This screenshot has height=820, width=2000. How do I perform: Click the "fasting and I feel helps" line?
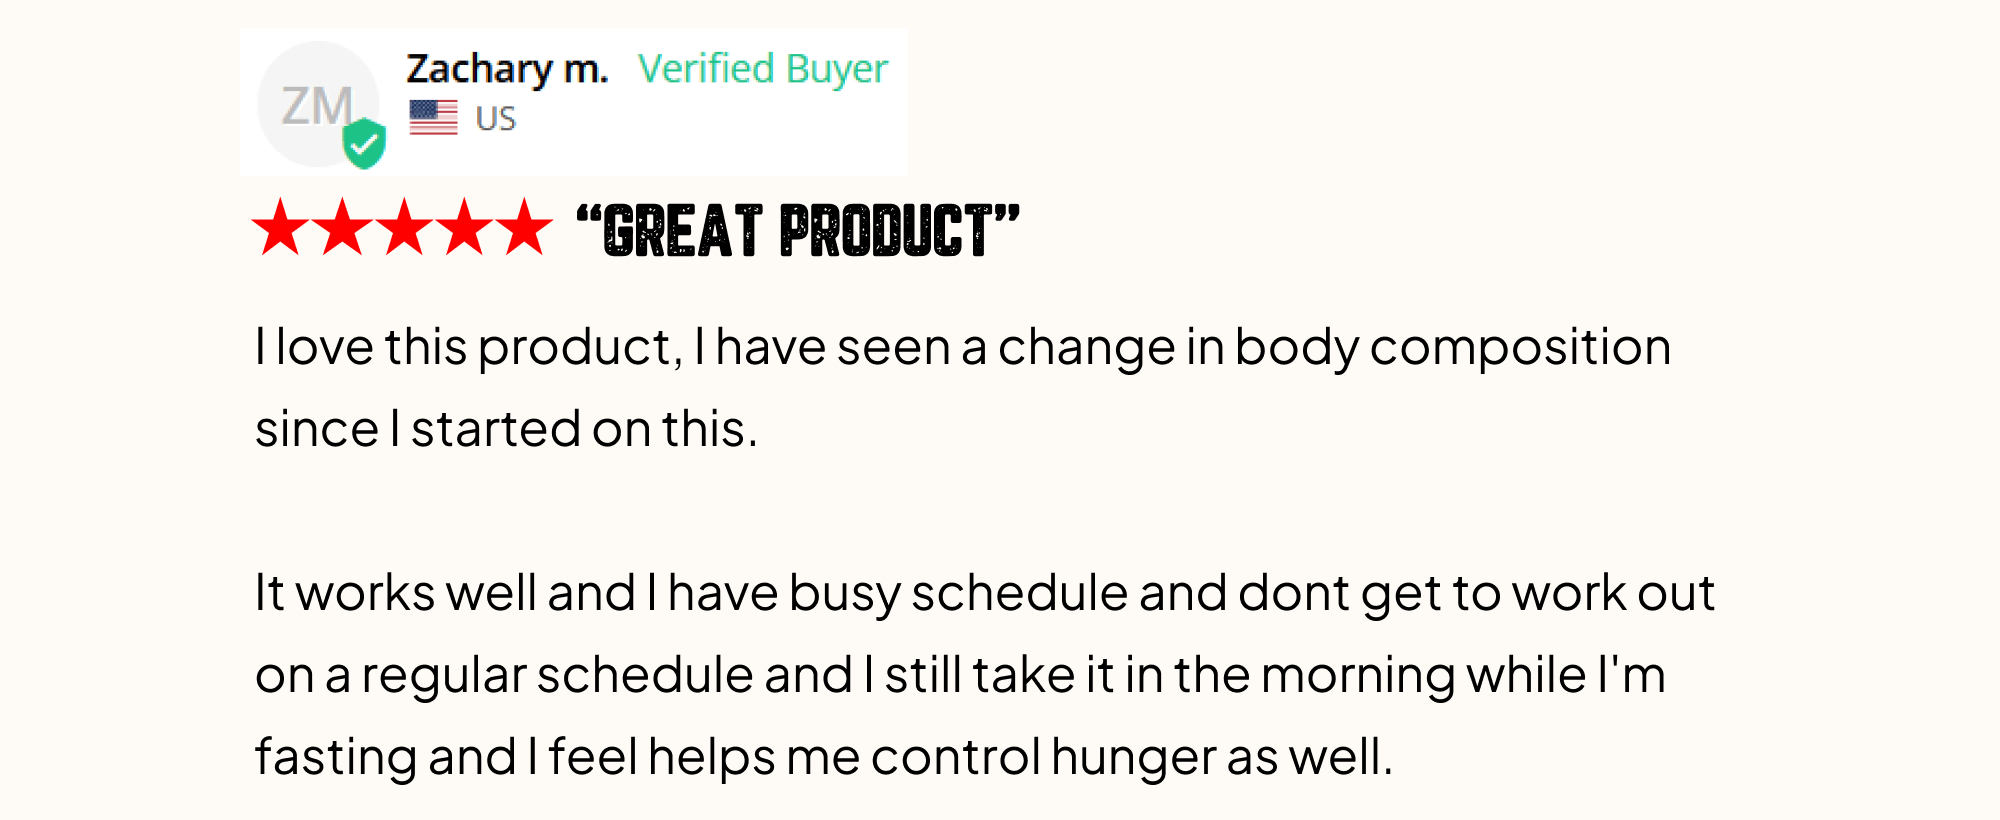pyautogui.click(x=824, y=758)
